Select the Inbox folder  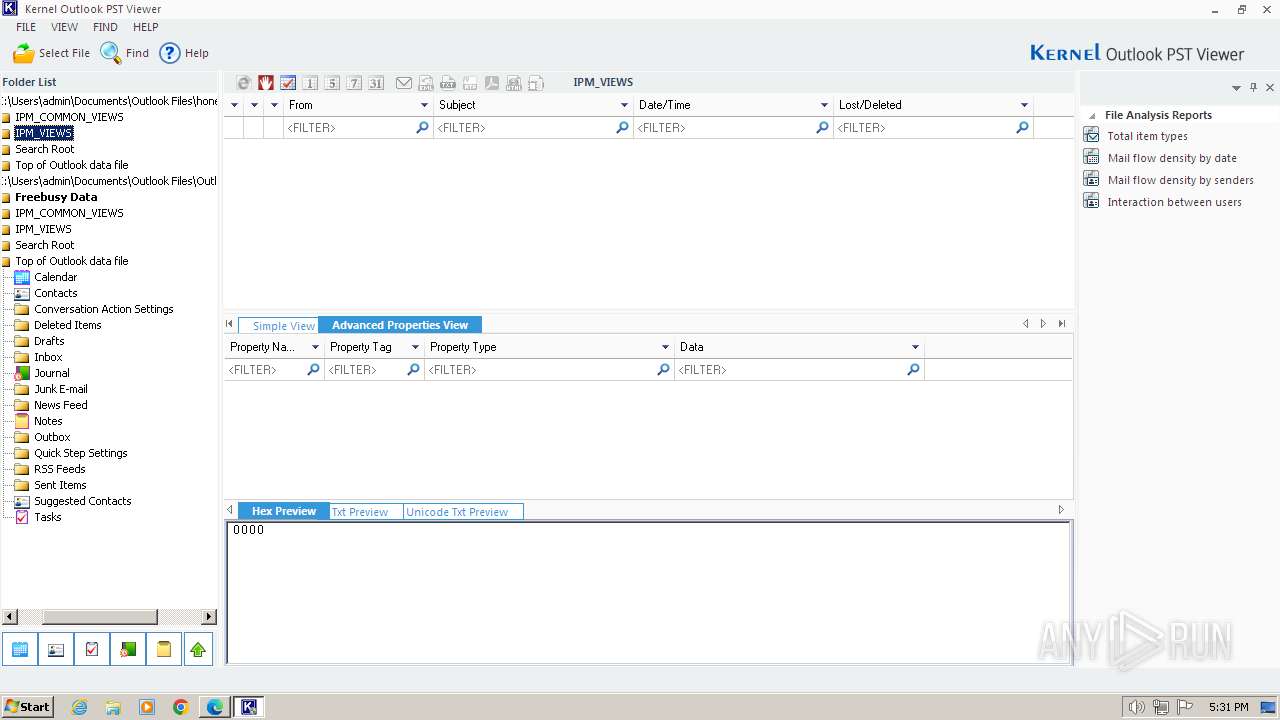(x=48, y=357)
